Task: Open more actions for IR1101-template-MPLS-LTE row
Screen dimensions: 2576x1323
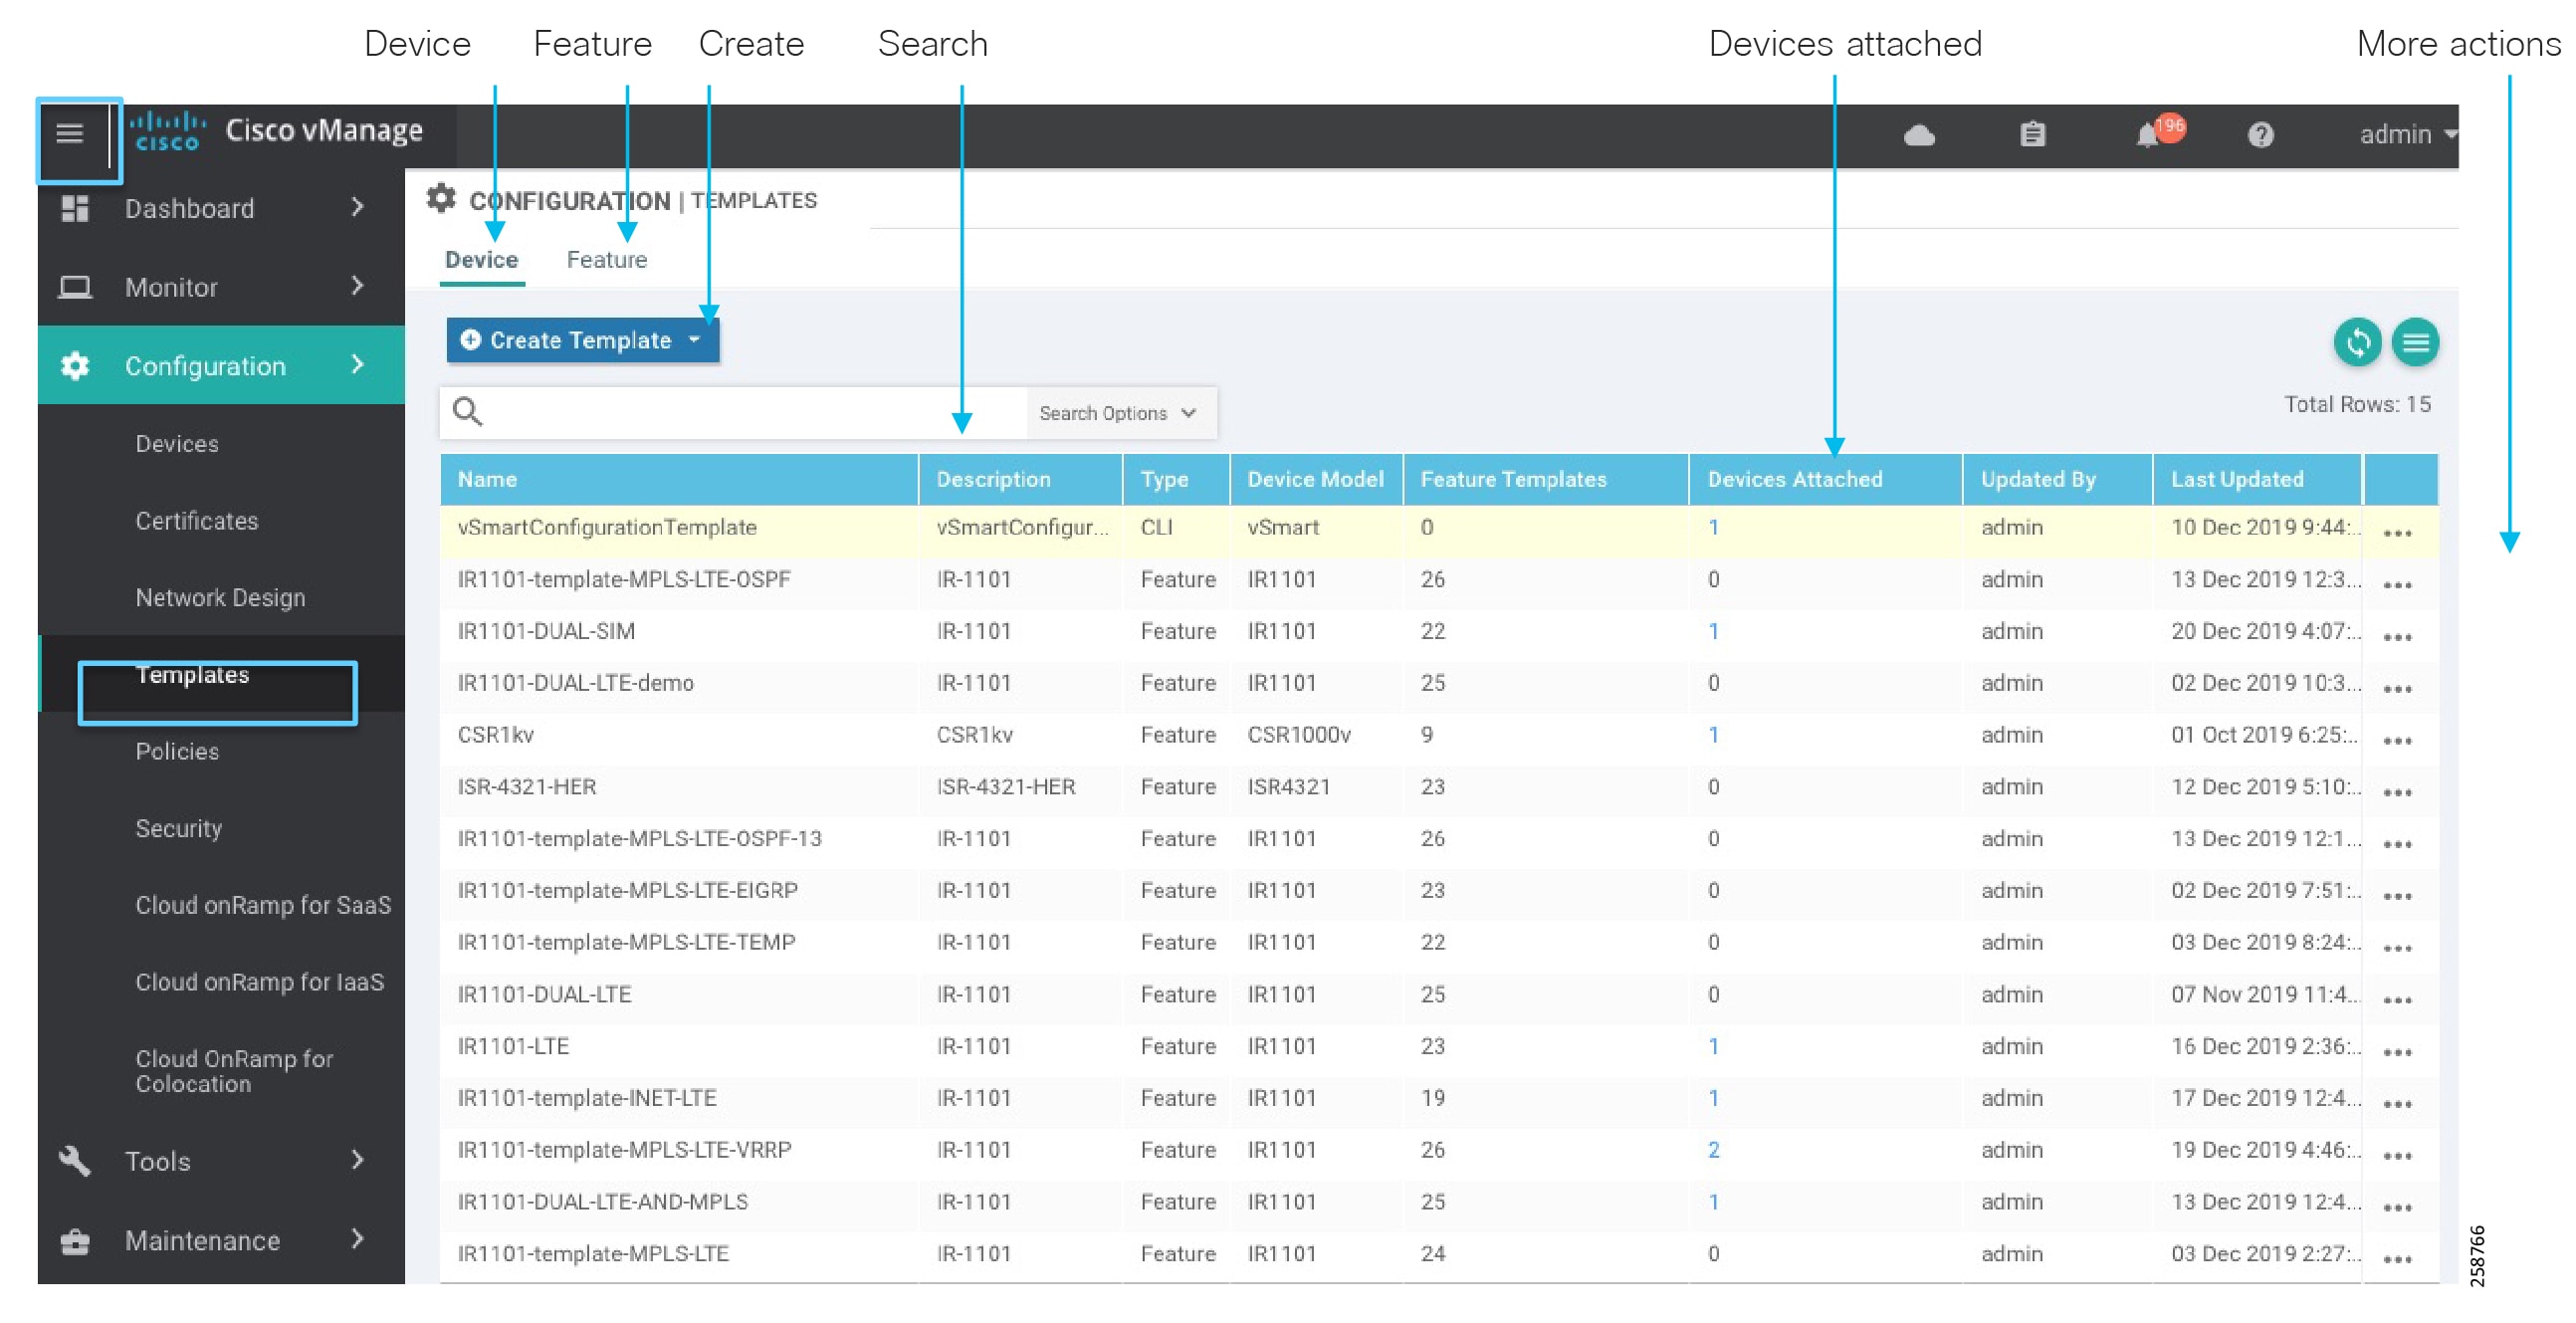Action: [2397, 1260]
